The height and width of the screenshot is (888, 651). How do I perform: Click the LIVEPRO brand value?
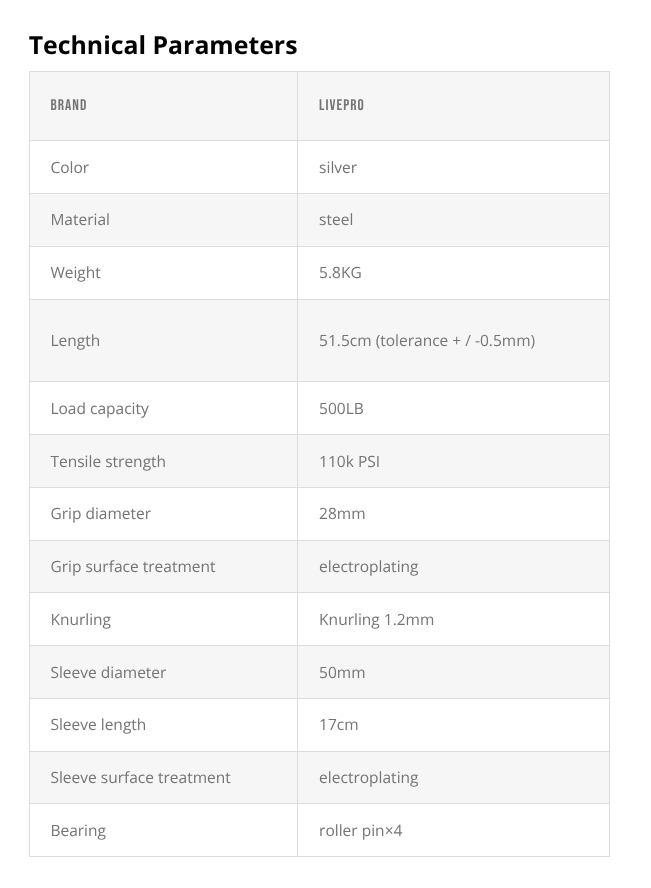coord(341,105)
